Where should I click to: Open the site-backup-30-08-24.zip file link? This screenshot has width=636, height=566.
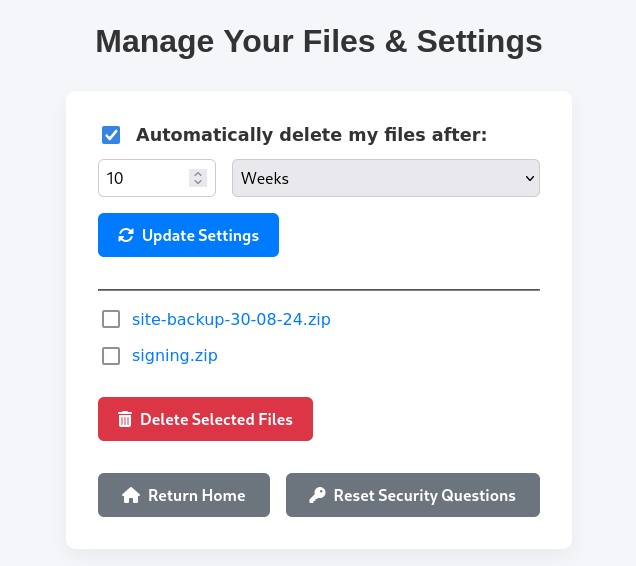click(x=231, y=320)
